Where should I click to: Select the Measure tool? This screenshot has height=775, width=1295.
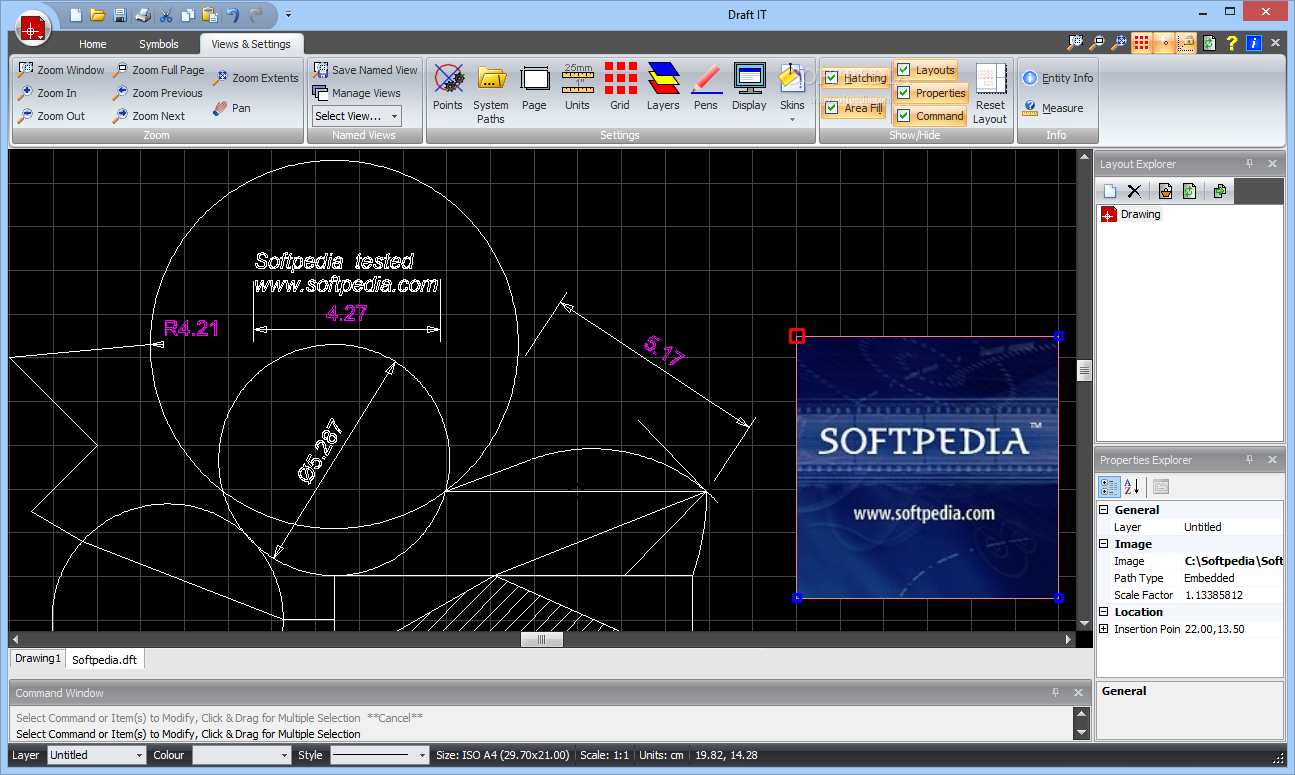1053,108
